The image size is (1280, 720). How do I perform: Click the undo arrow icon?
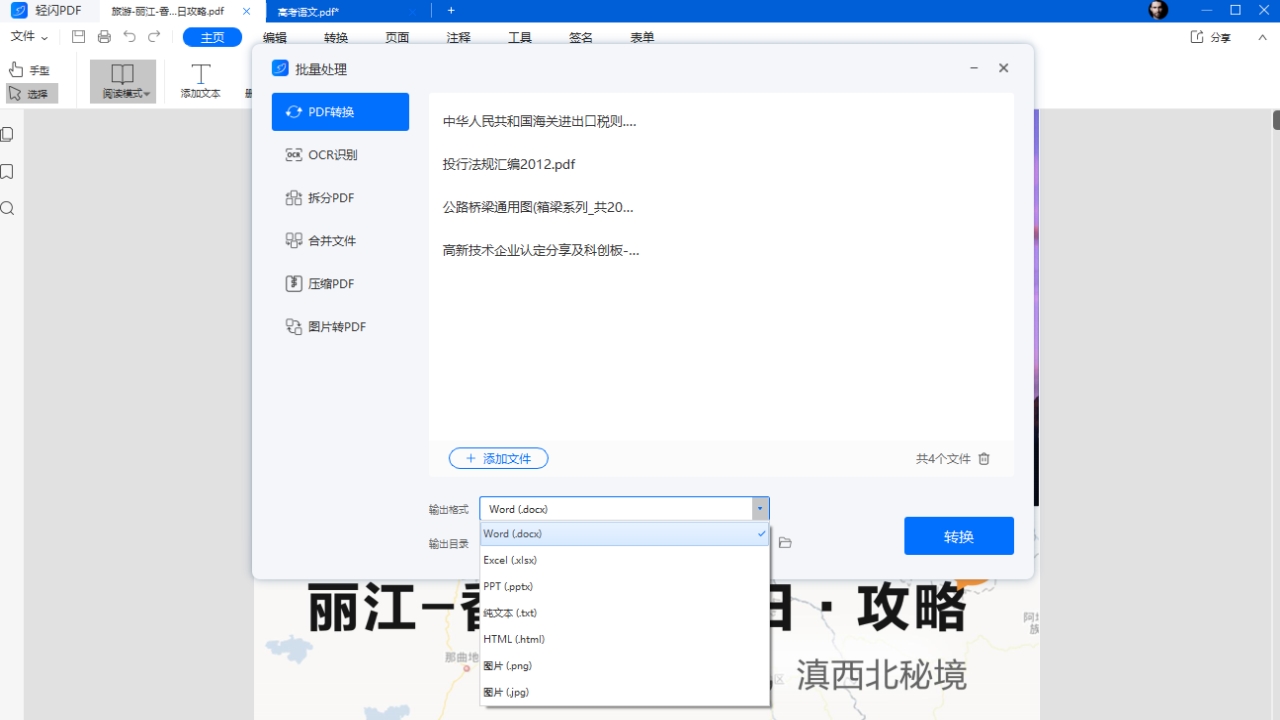[x=129, y=35]
